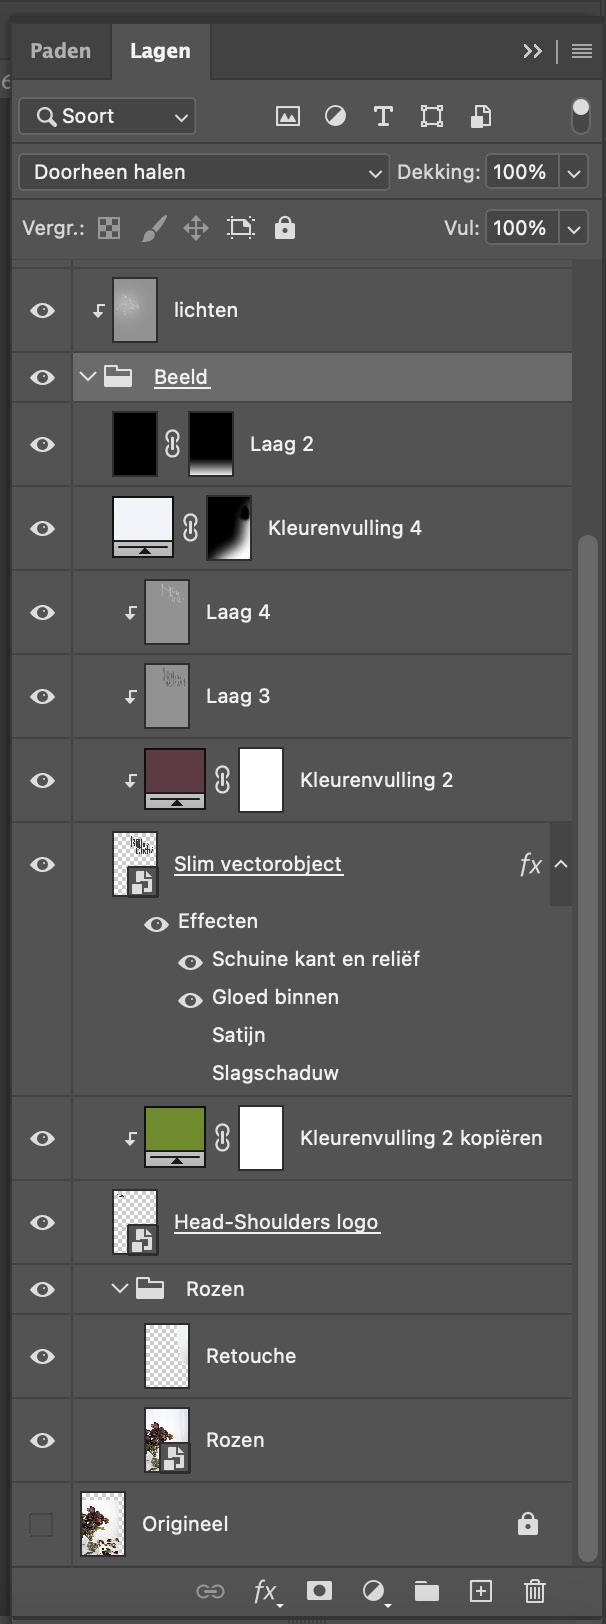Open the layer style fx menu

click(x=265, y=1591)
